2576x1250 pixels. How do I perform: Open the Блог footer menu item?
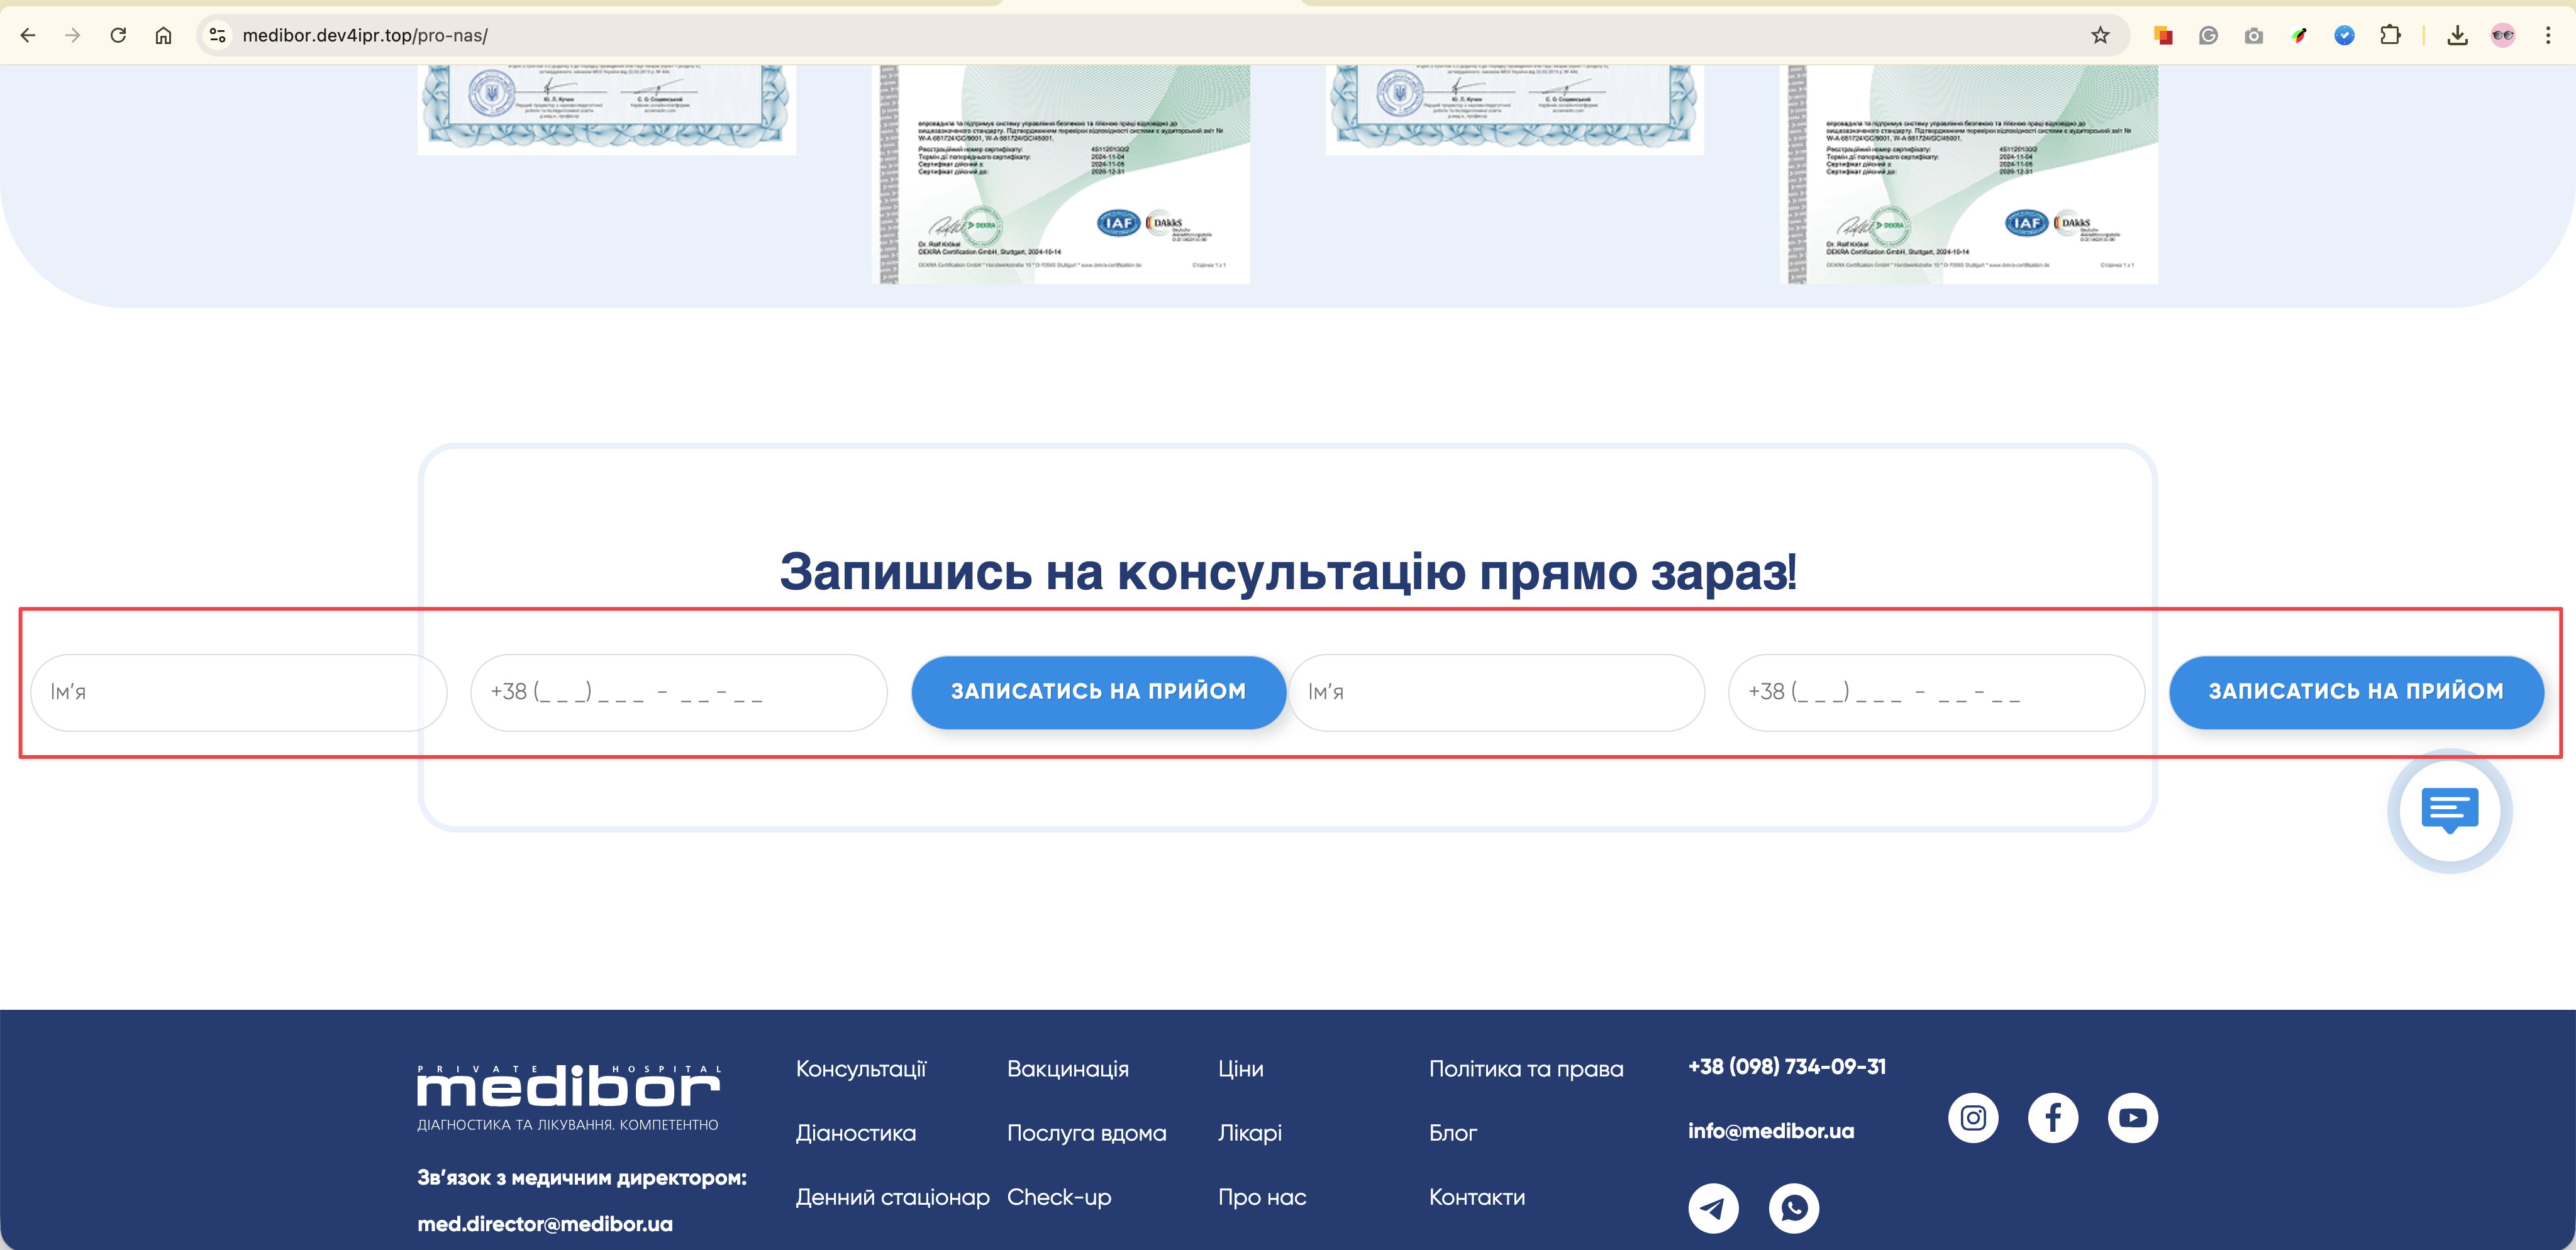coord(1452,1133)
